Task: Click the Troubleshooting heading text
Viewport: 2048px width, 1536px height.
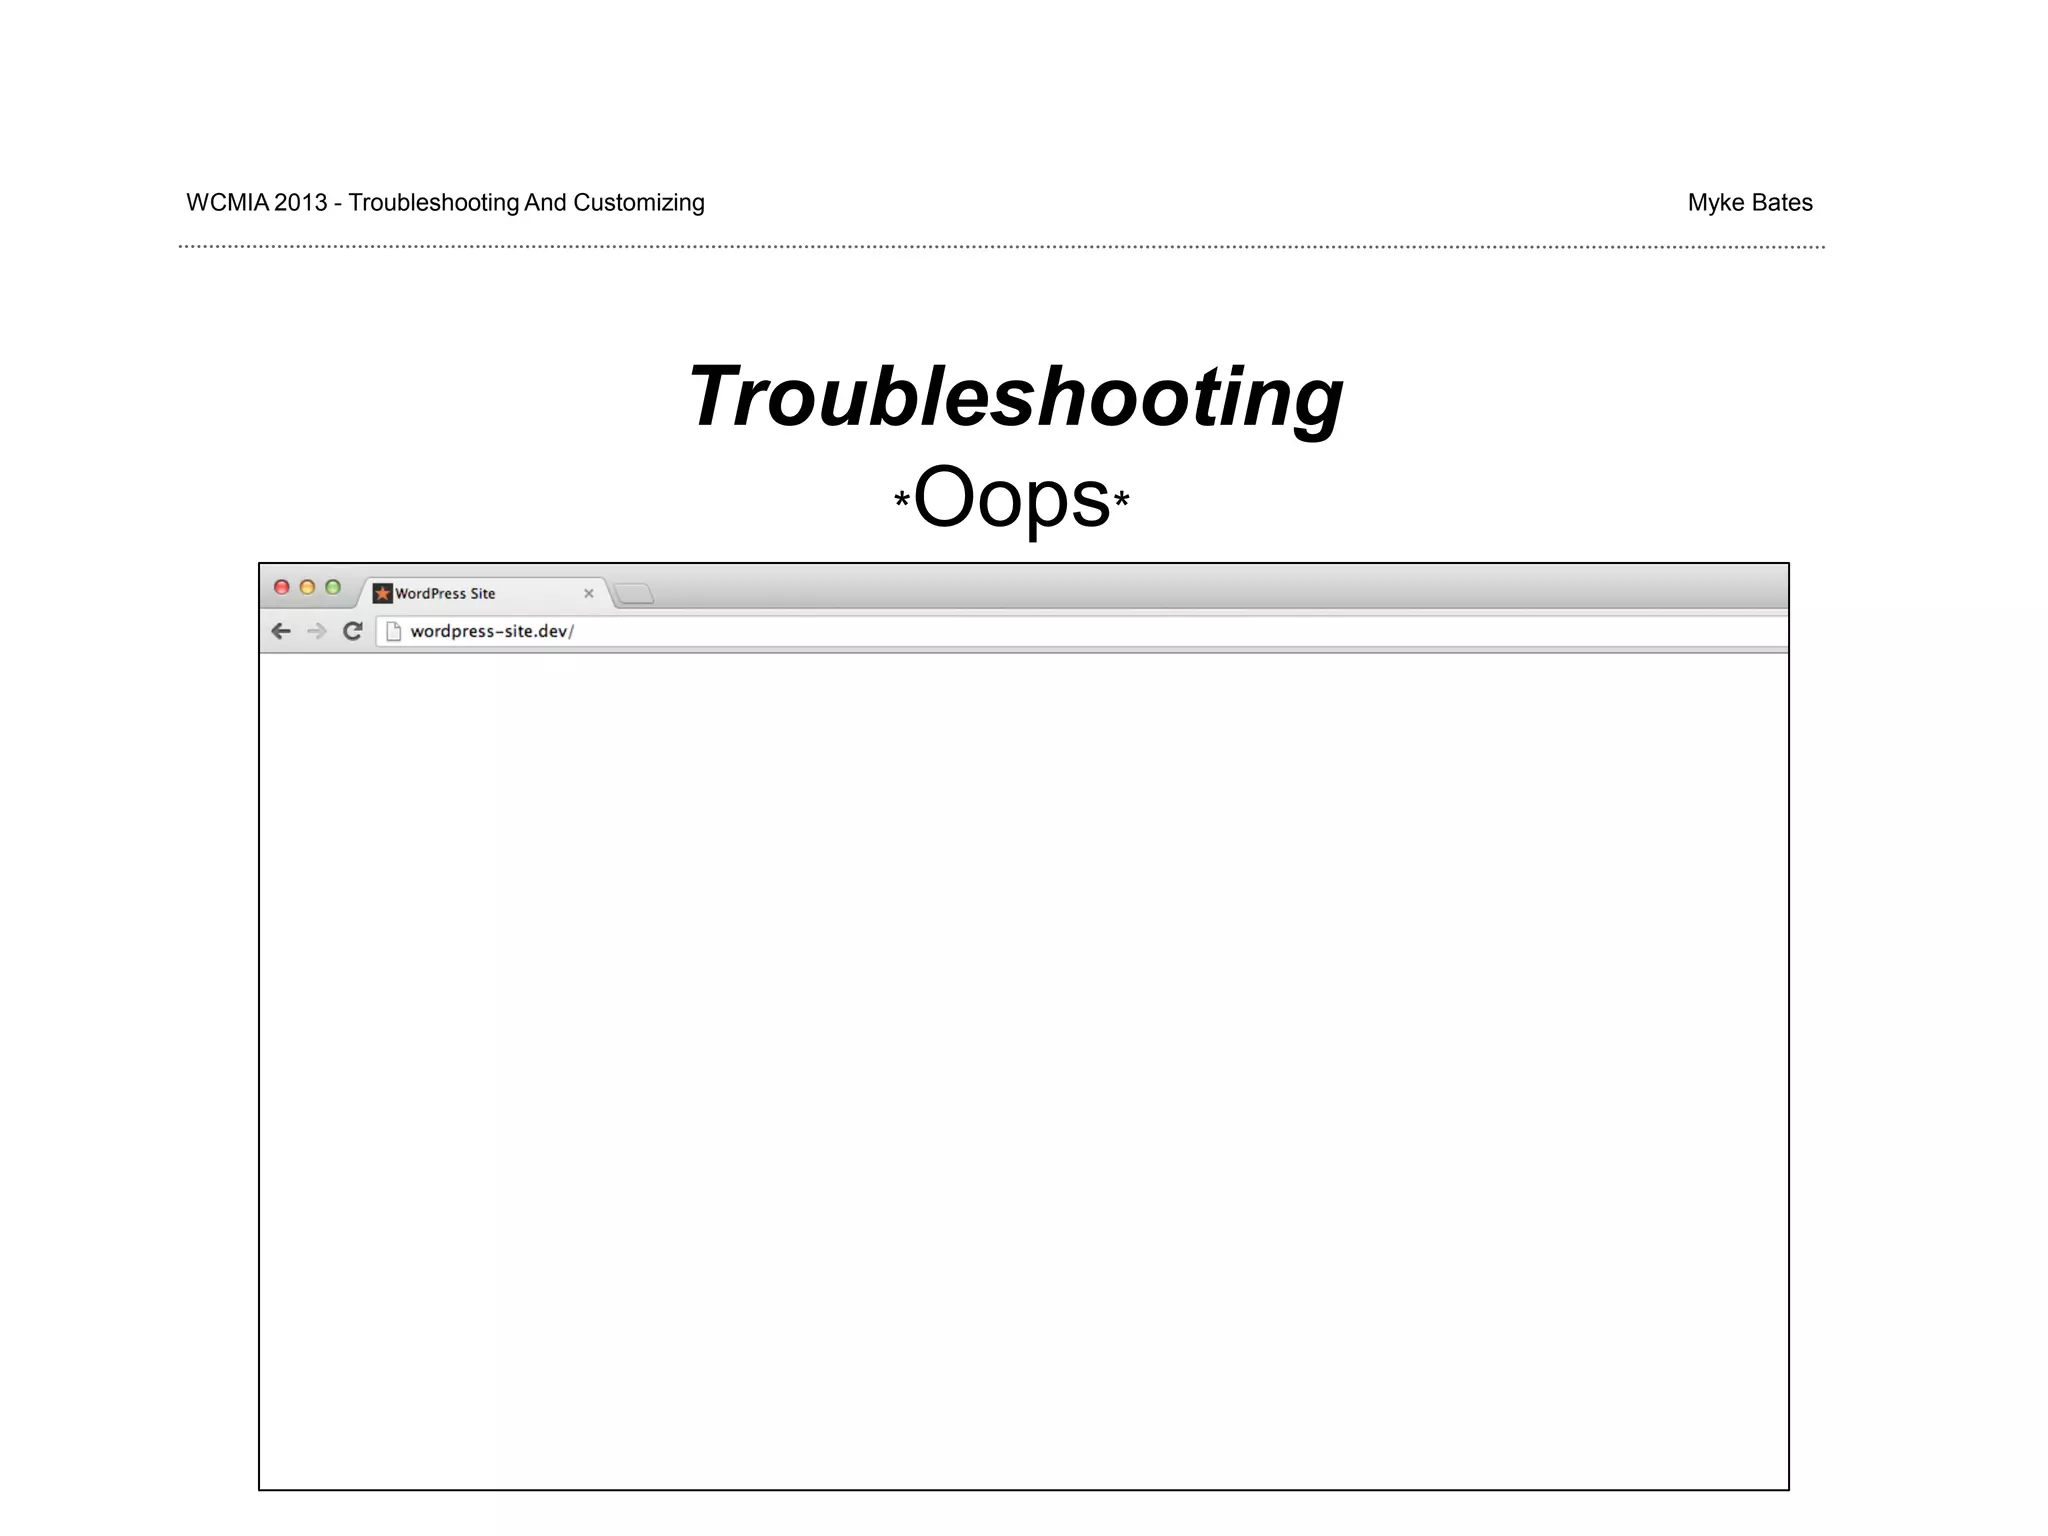Action: [x=1015, y=398]
